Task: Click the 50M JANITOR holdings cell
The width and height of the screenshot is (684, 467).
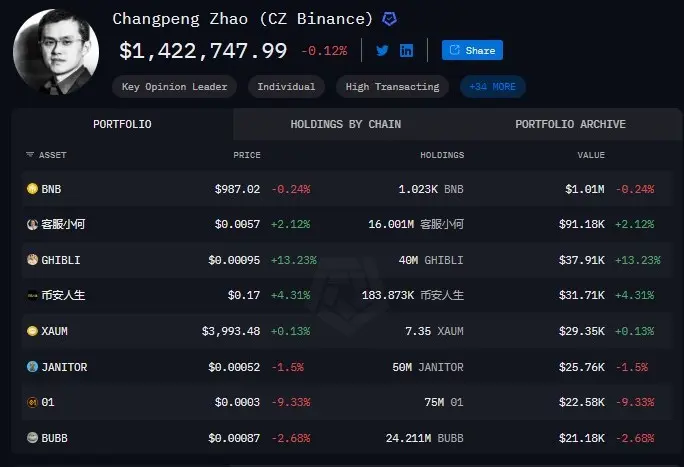Action: pos(428,367)
